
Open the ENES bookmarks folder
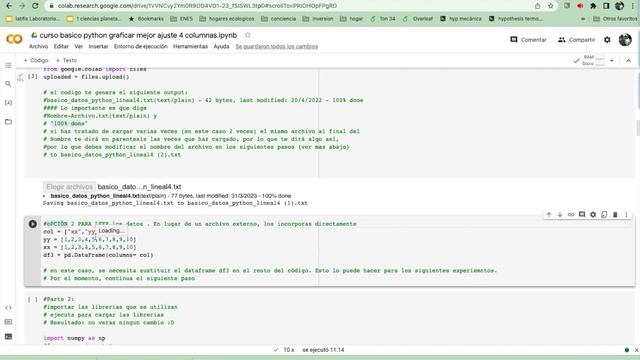pos(181,19)
